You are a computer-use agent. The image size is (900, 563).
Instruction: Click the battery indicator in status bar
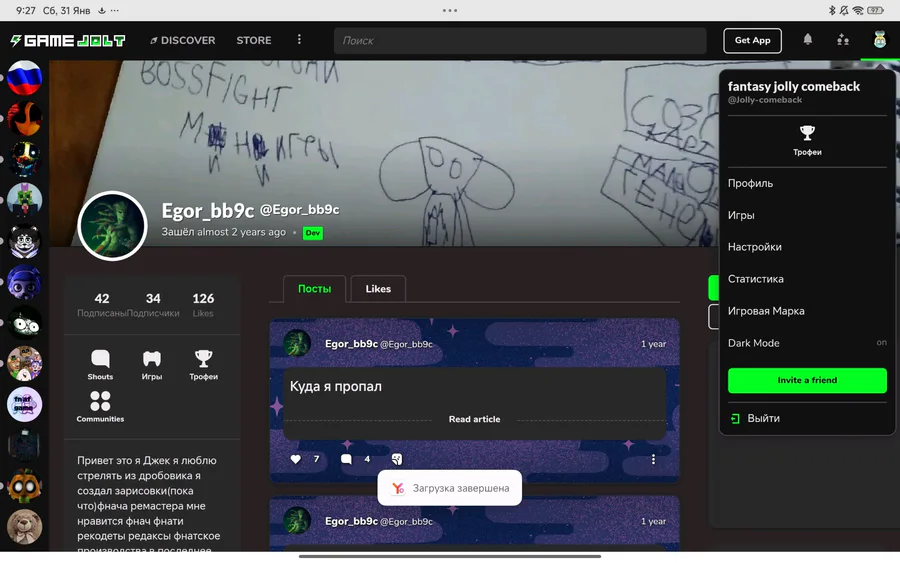coord(876,10)
